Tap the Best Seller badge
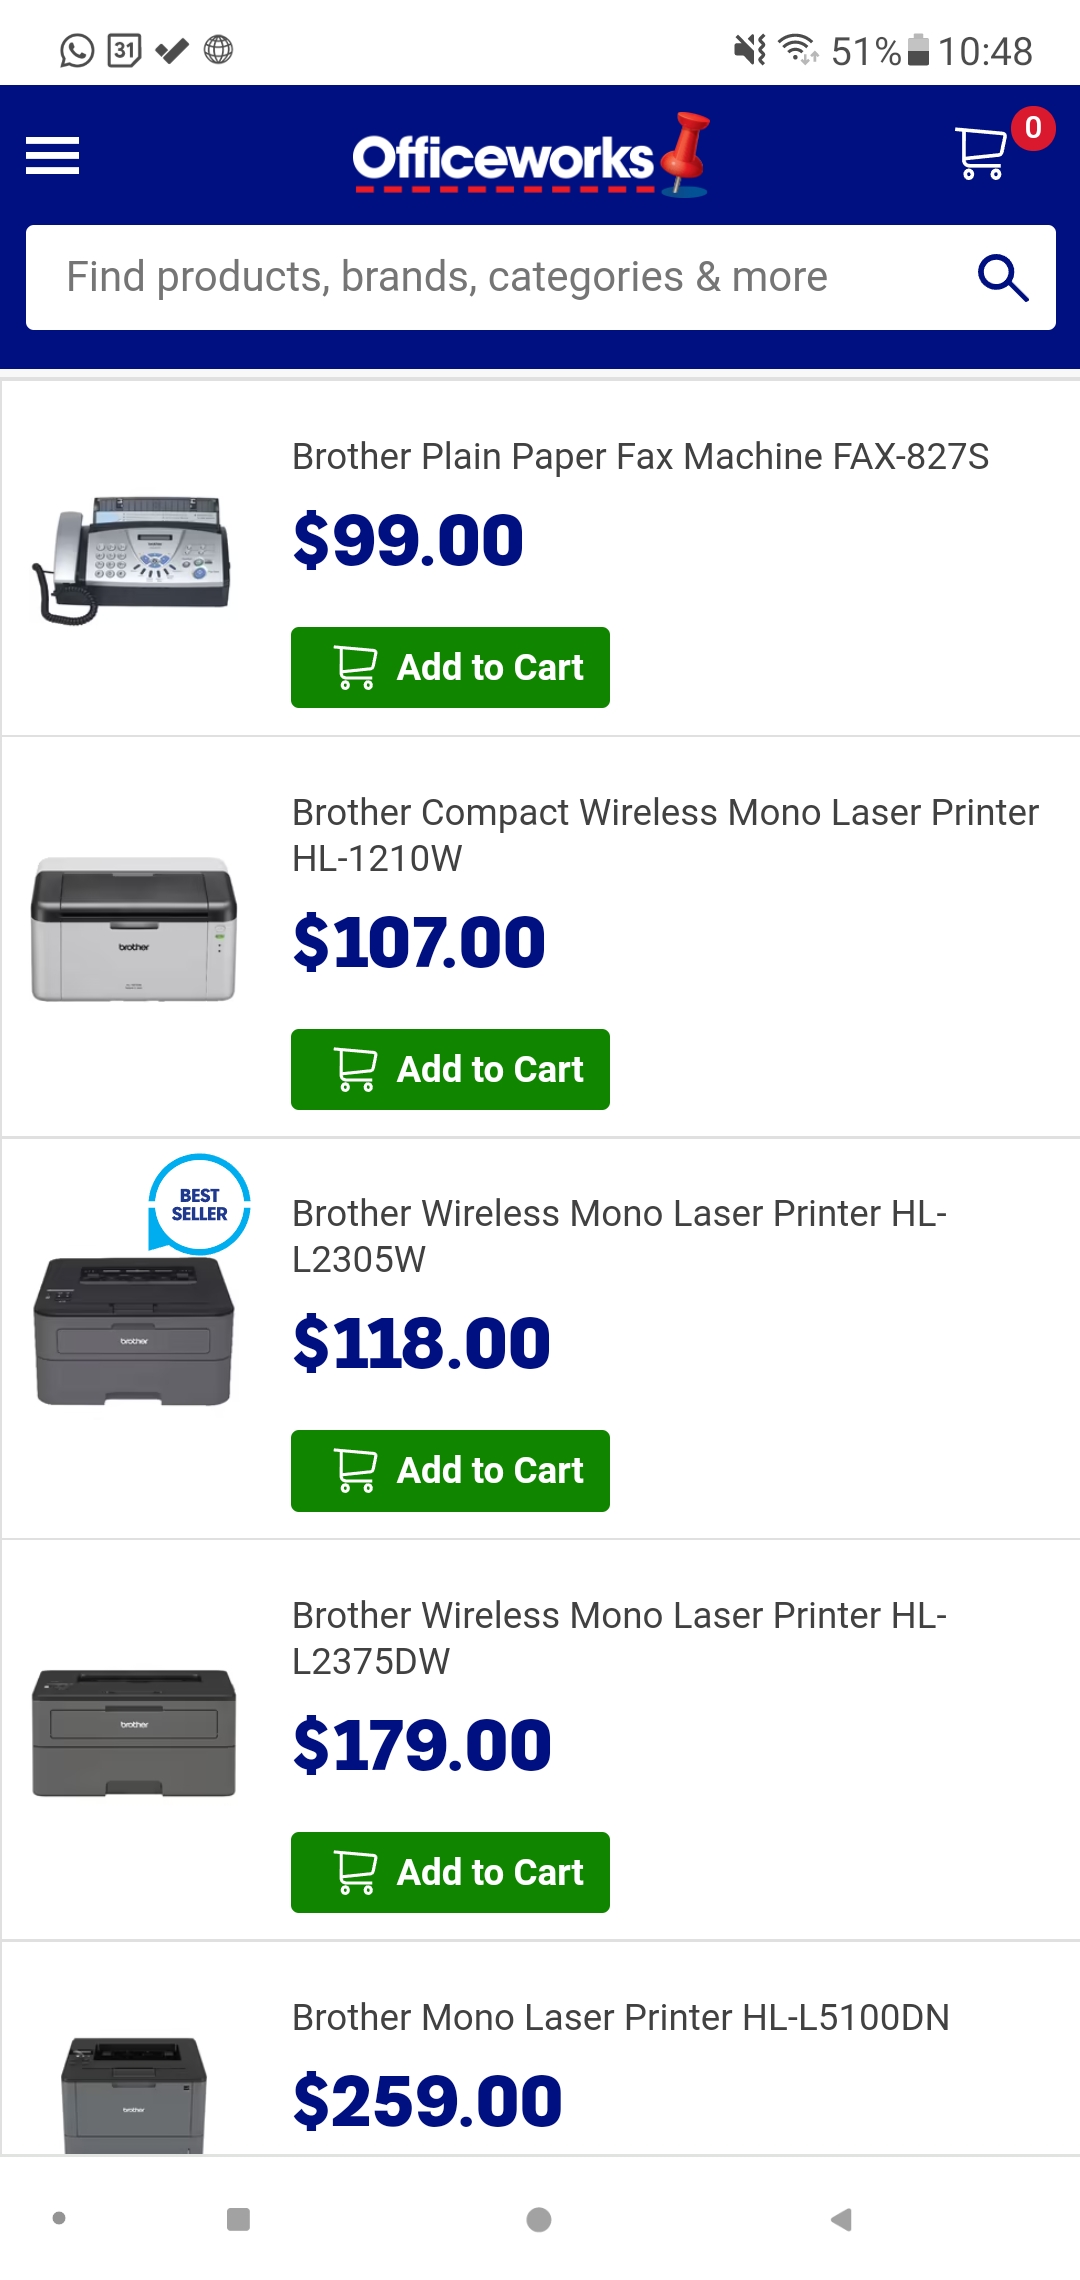Screen dimensions: 1080x2280 [x=199, y=1204]
